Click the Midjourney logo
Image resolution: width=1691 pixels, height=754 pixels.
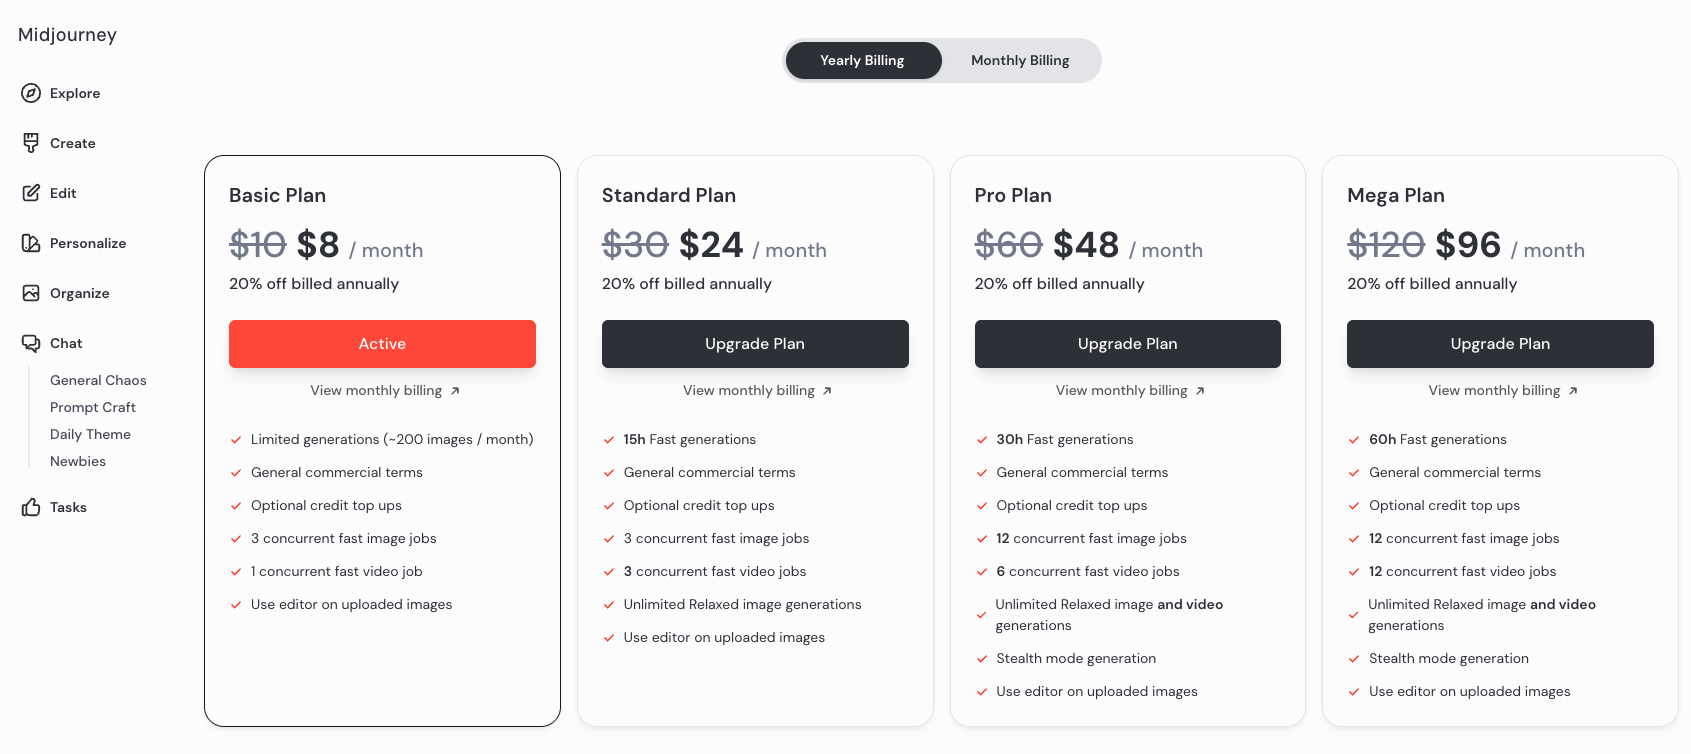pyautogui.click(x=67, y=34)
